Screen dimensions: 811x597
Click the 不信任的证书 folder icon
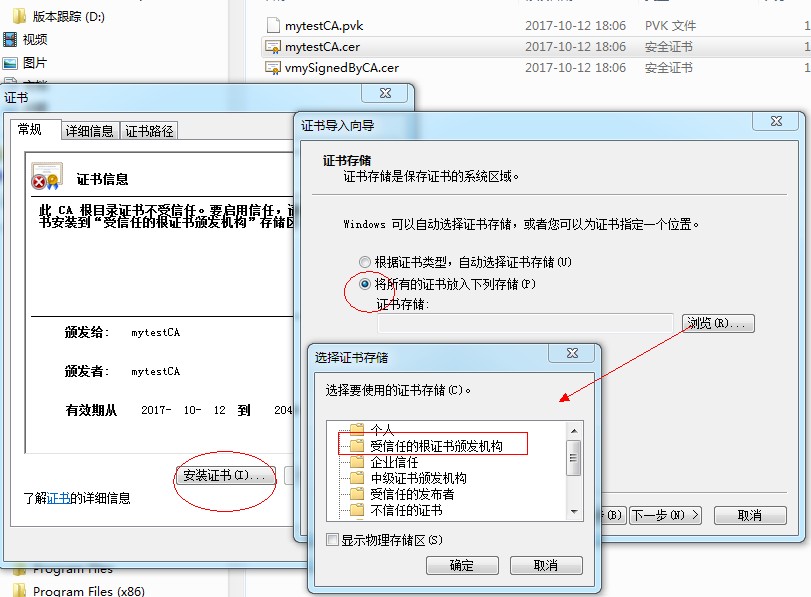point(357,510)
